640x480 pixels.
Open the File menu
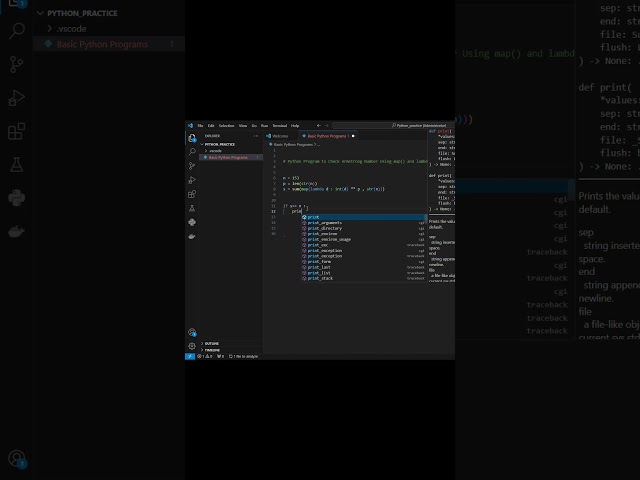pos(200,125)
